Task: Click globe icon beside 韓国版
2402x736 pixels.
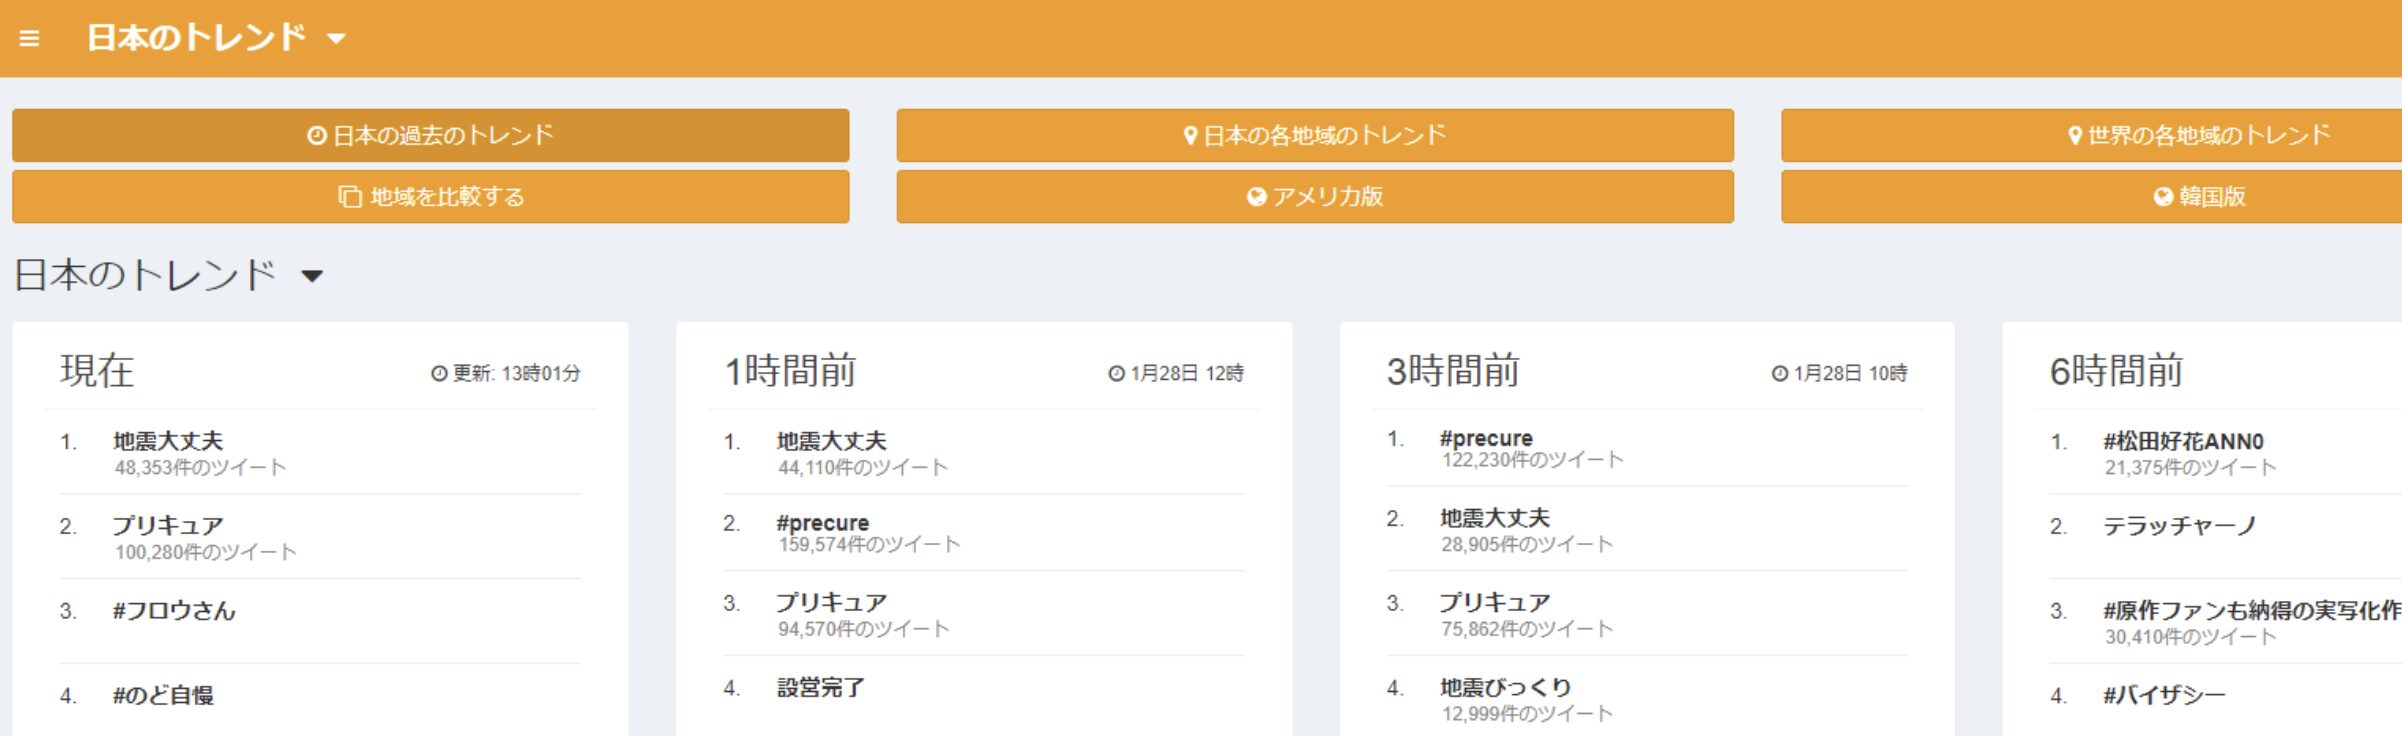Action: pos(2163,197)
